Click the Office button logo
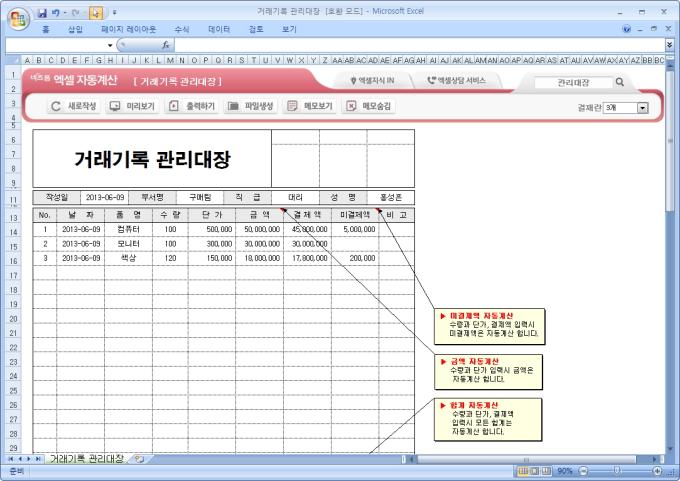 coord(18,19)
